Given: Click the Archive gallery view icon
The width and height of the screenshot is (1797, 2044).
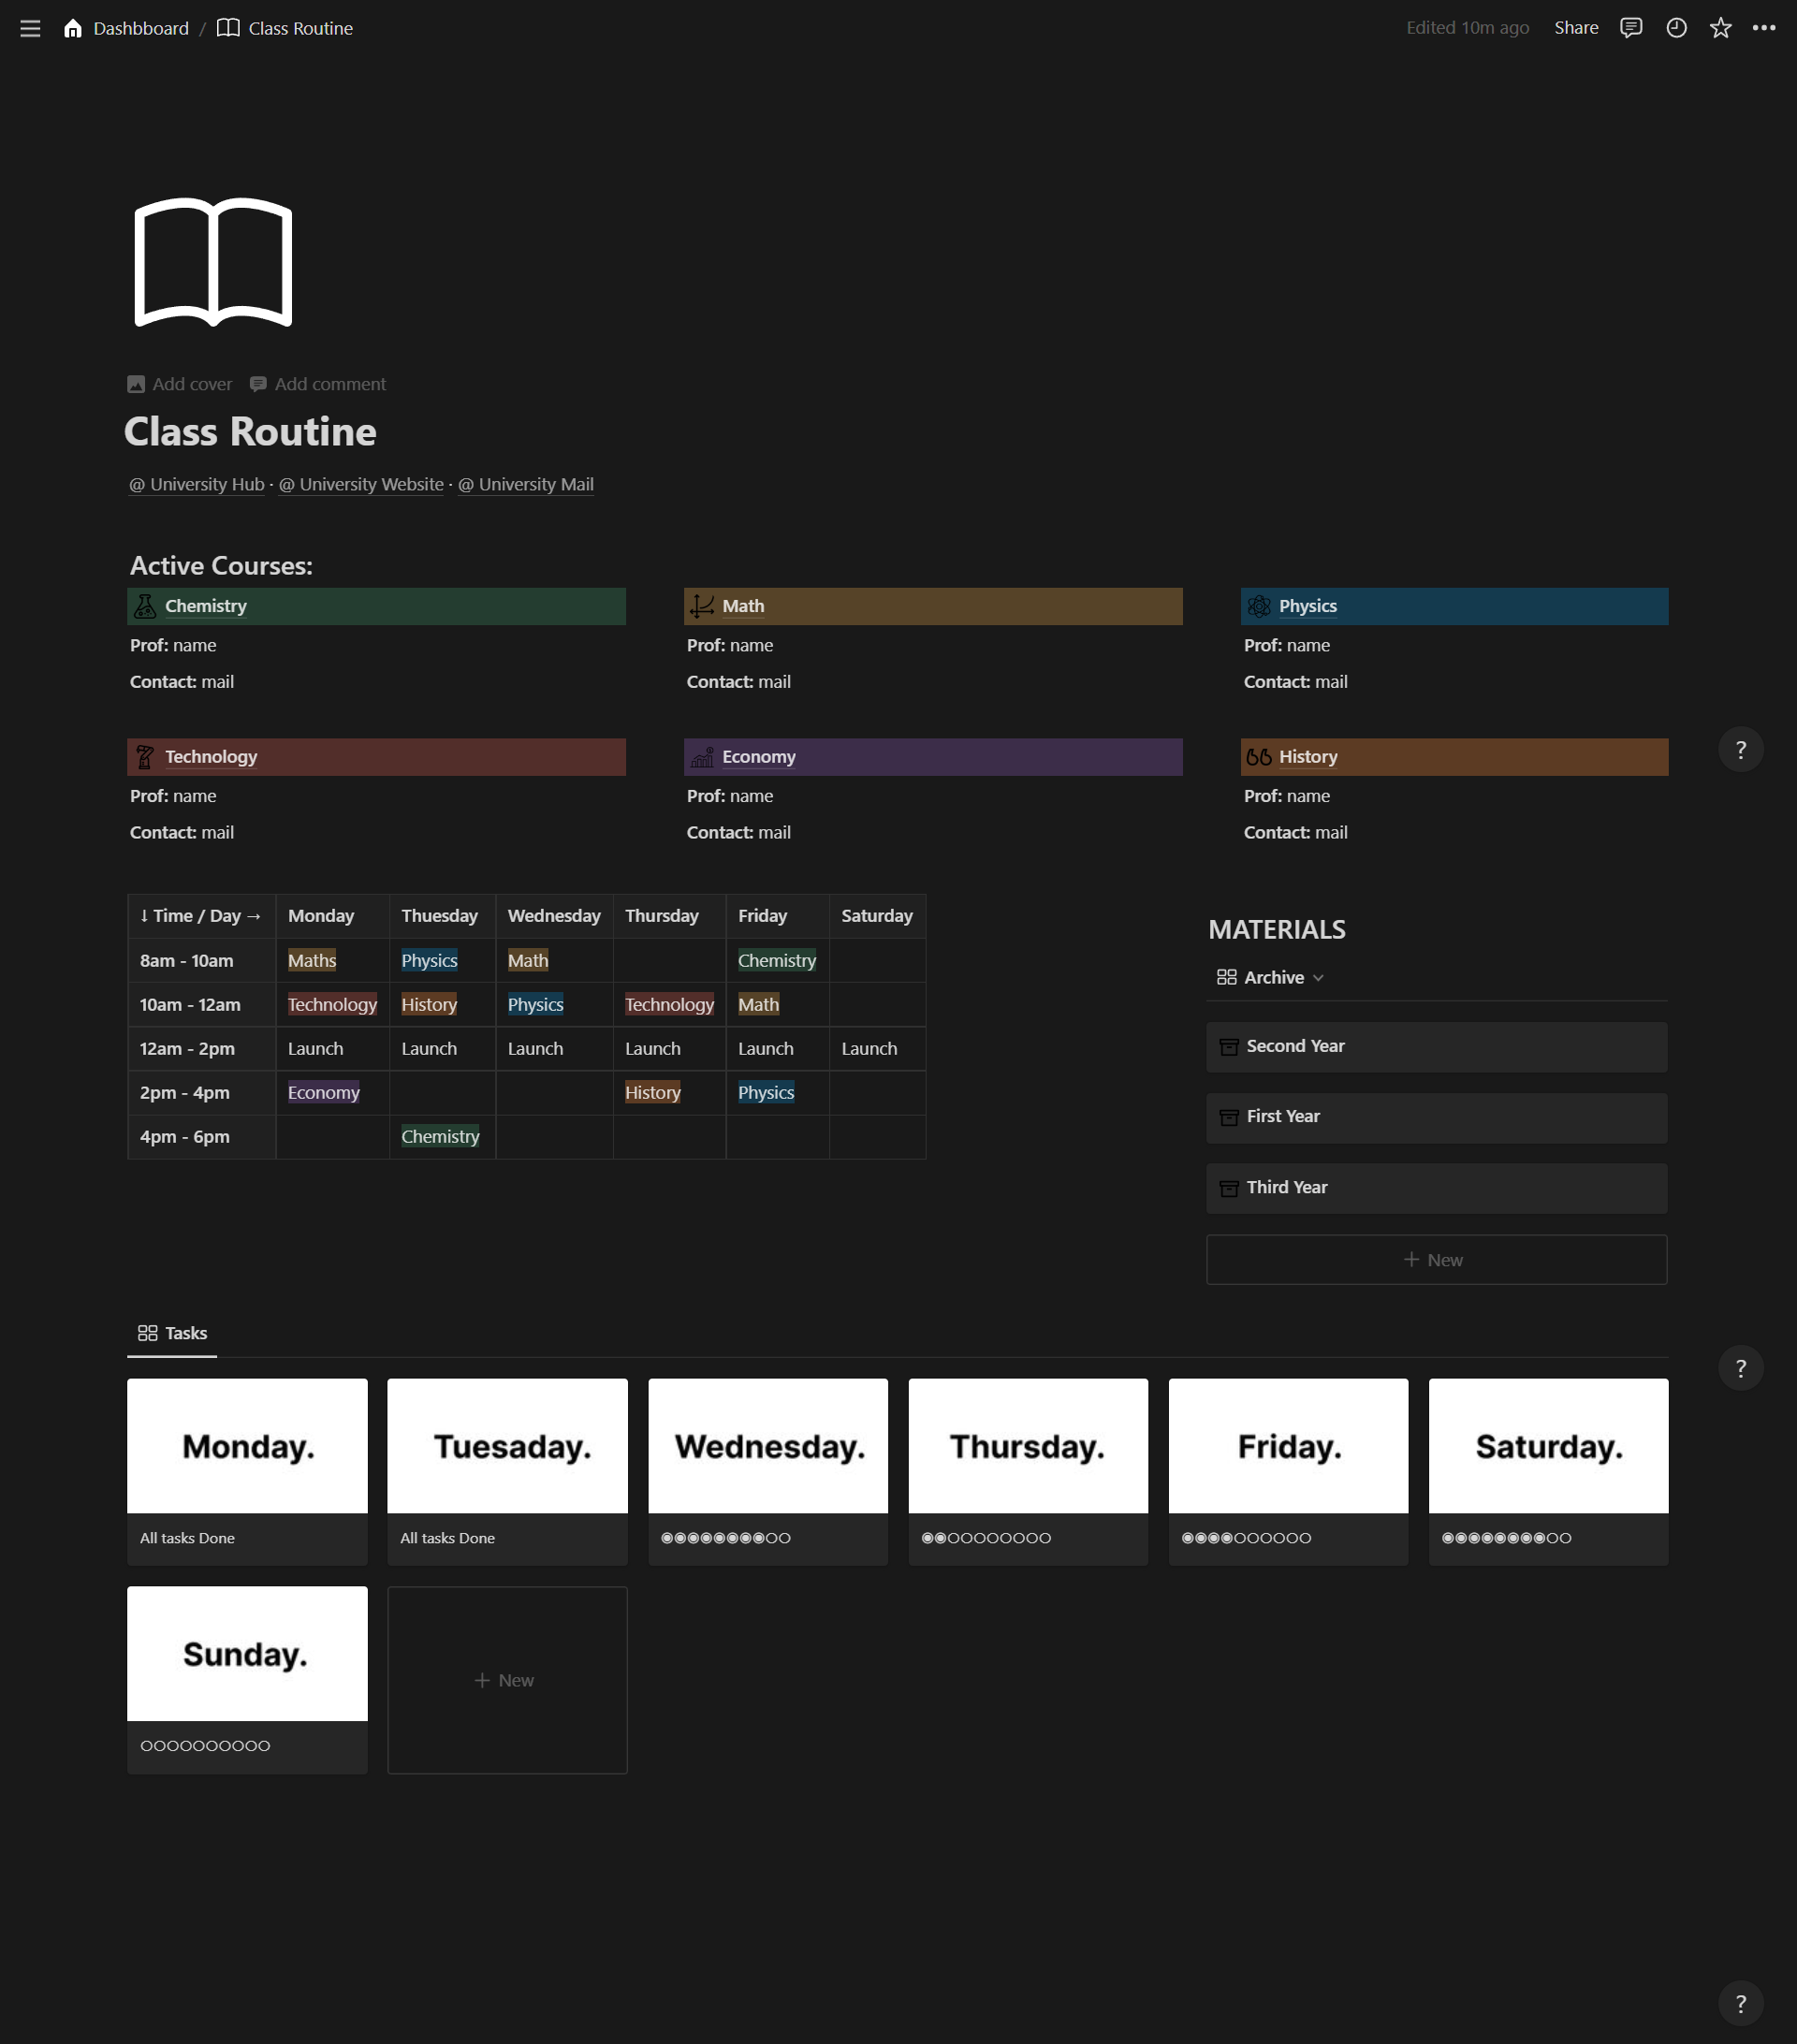Looking at the screenshot, I should click(x=1226, y=977).
